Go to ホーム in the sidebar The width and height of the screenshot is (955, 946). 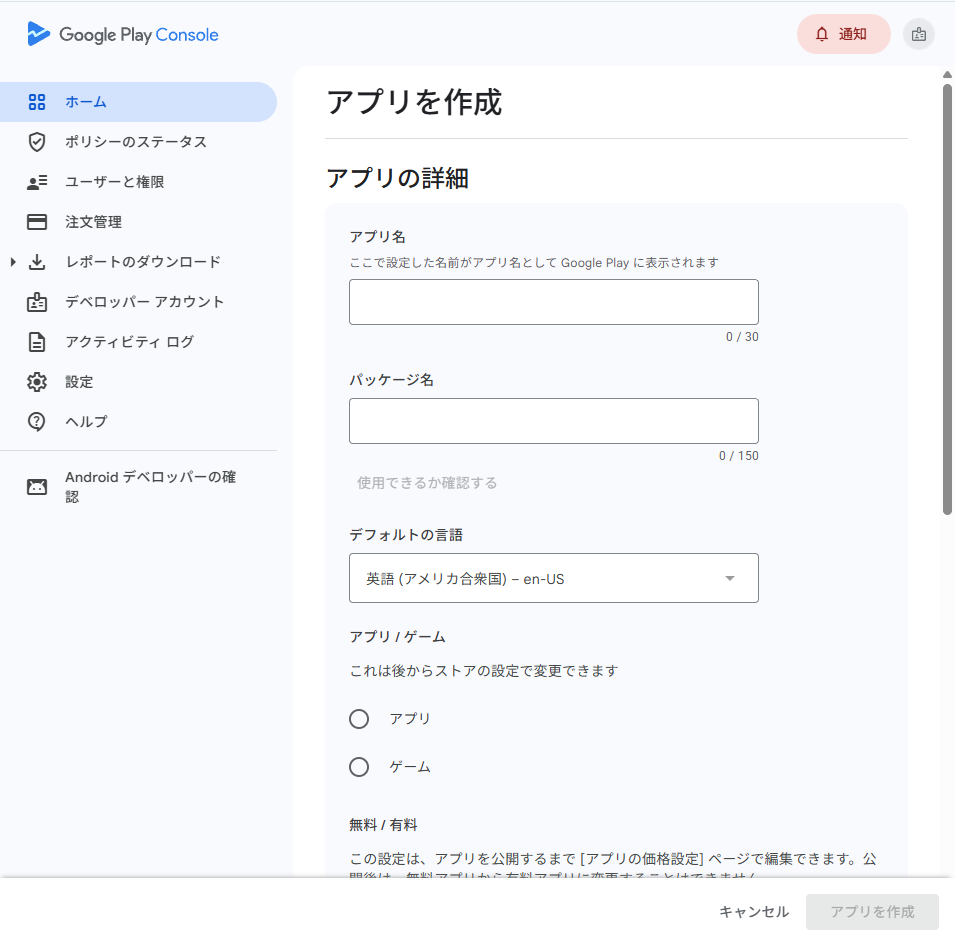pyautogui.click(x=138, y=102)
